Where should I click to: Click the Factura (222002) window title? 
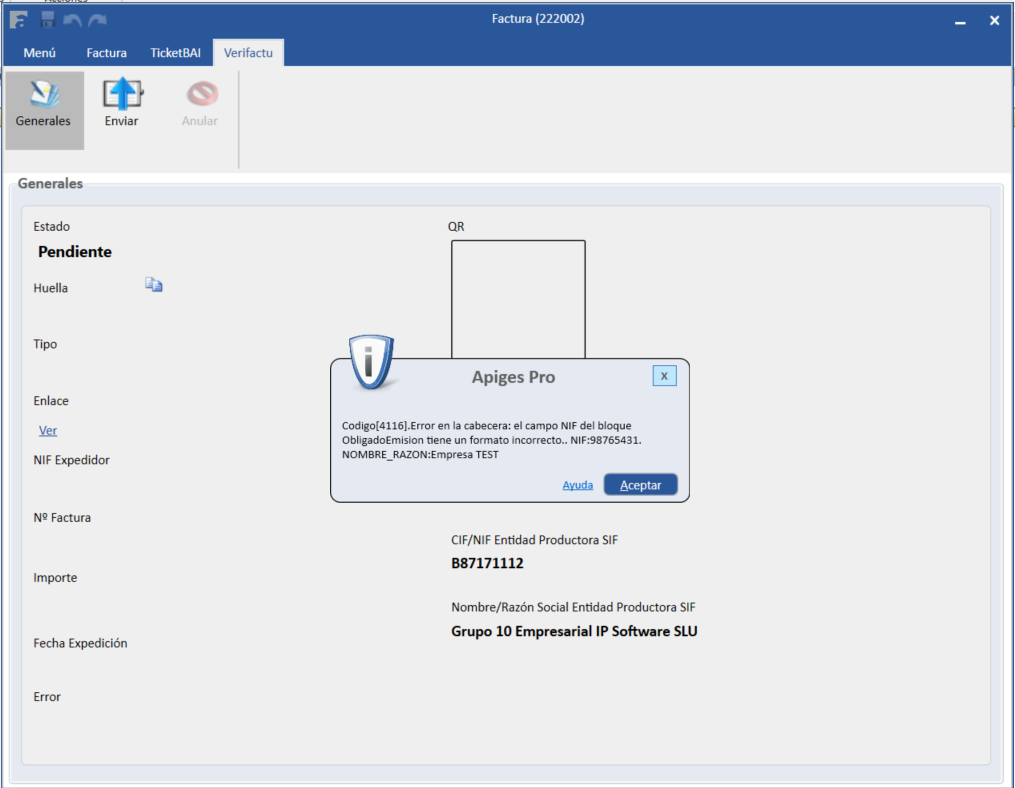click(x=538, y=19)
